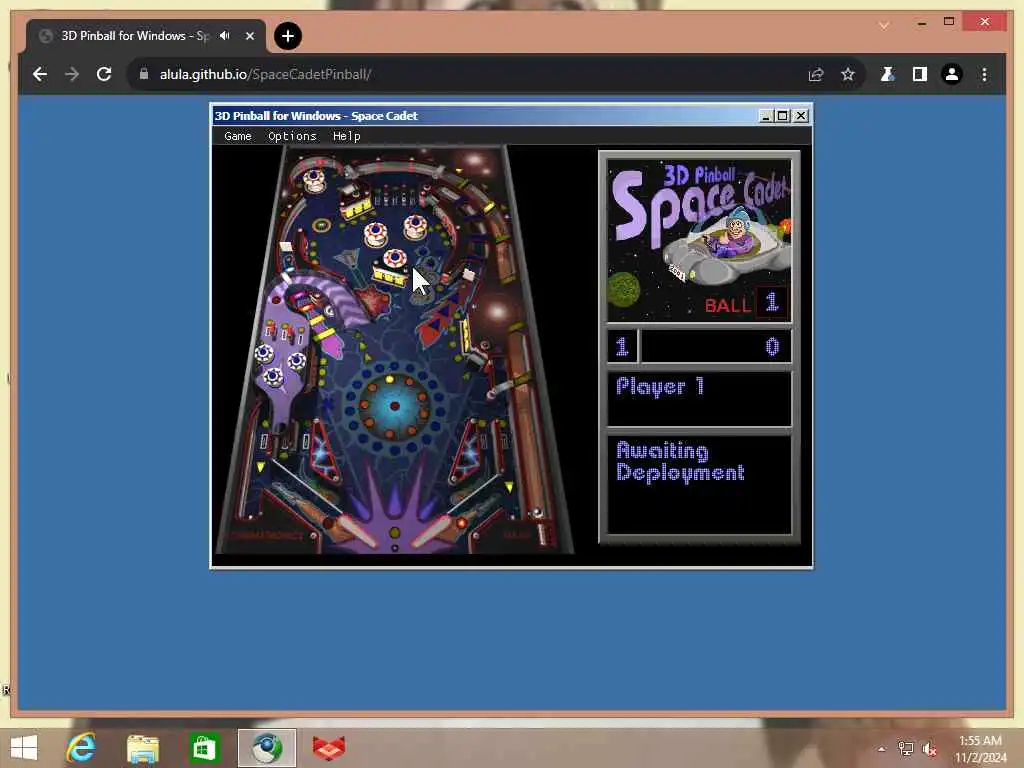The height and width of the screenshot is (768, 1024).
Task: Close the inner Space Cadet window
Action: [x=801, y=116]
